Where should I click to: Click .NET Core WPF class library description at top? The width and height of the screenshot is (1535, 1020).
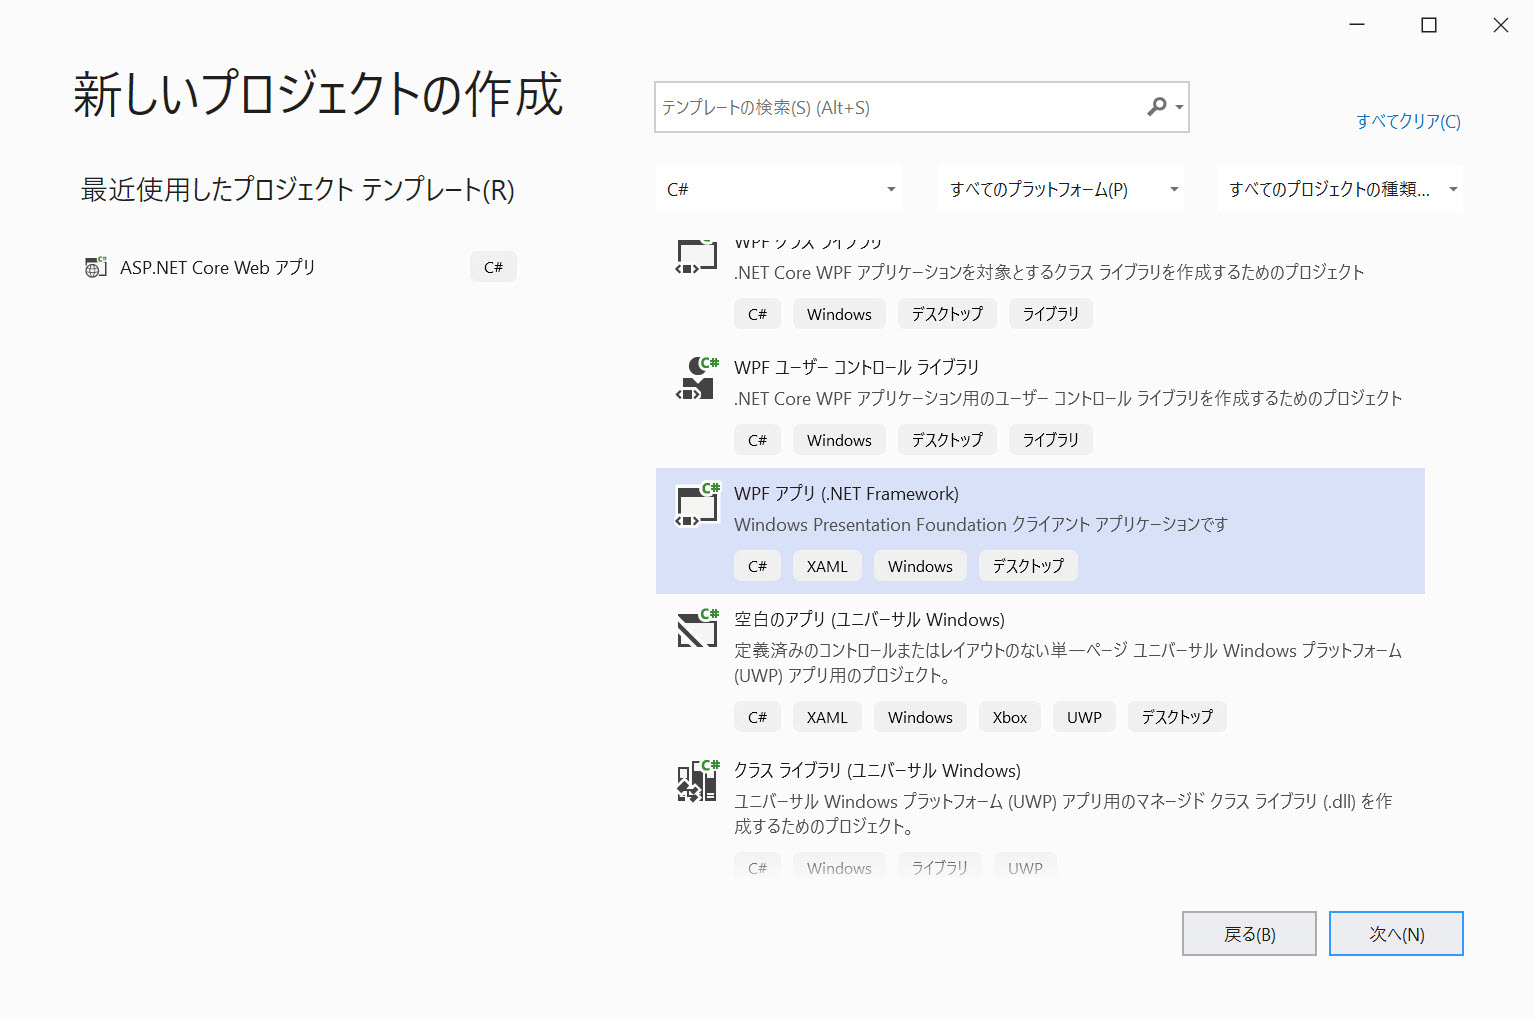(x=1049, y=272)
